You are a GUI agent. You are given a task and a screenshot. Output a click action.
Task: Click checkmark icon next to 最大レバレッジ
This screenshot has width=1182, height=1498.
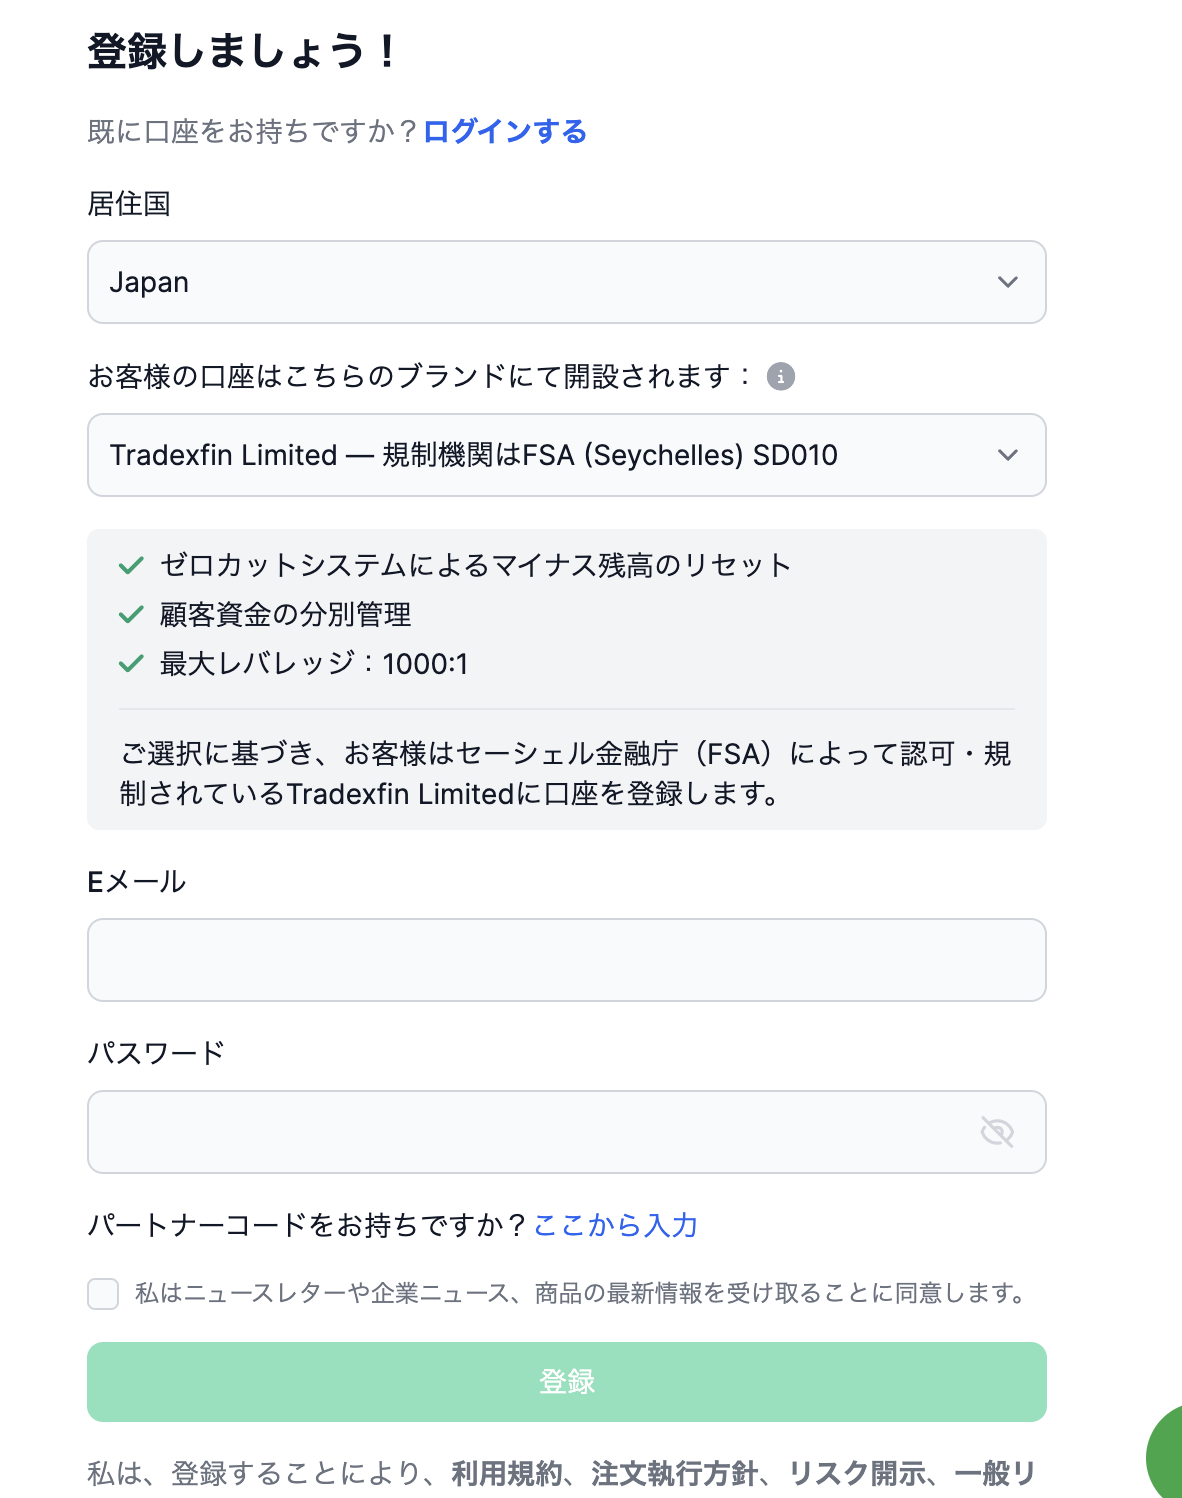[x=131, y=664]
